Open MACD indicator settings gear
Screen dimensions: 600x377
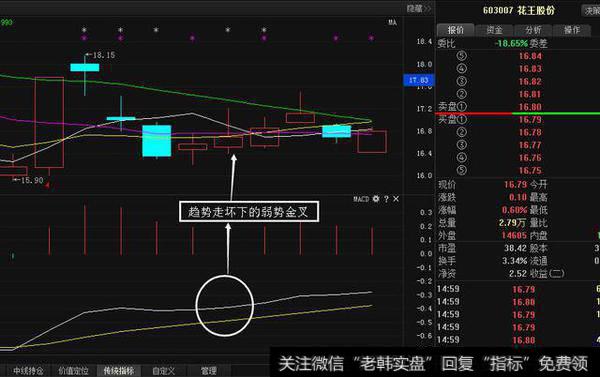[376, 199]
